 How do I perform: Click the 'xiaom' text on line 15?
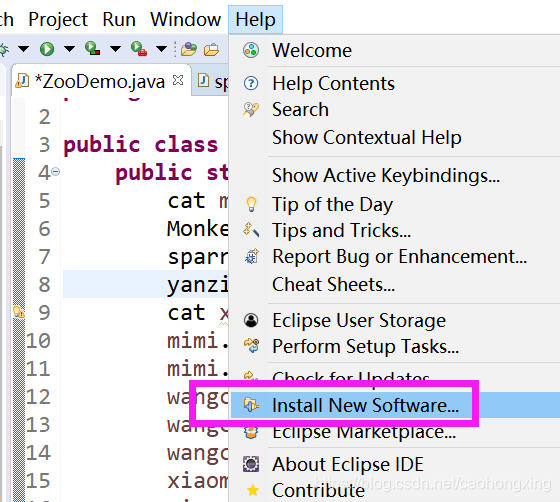(x=198, y=481)
